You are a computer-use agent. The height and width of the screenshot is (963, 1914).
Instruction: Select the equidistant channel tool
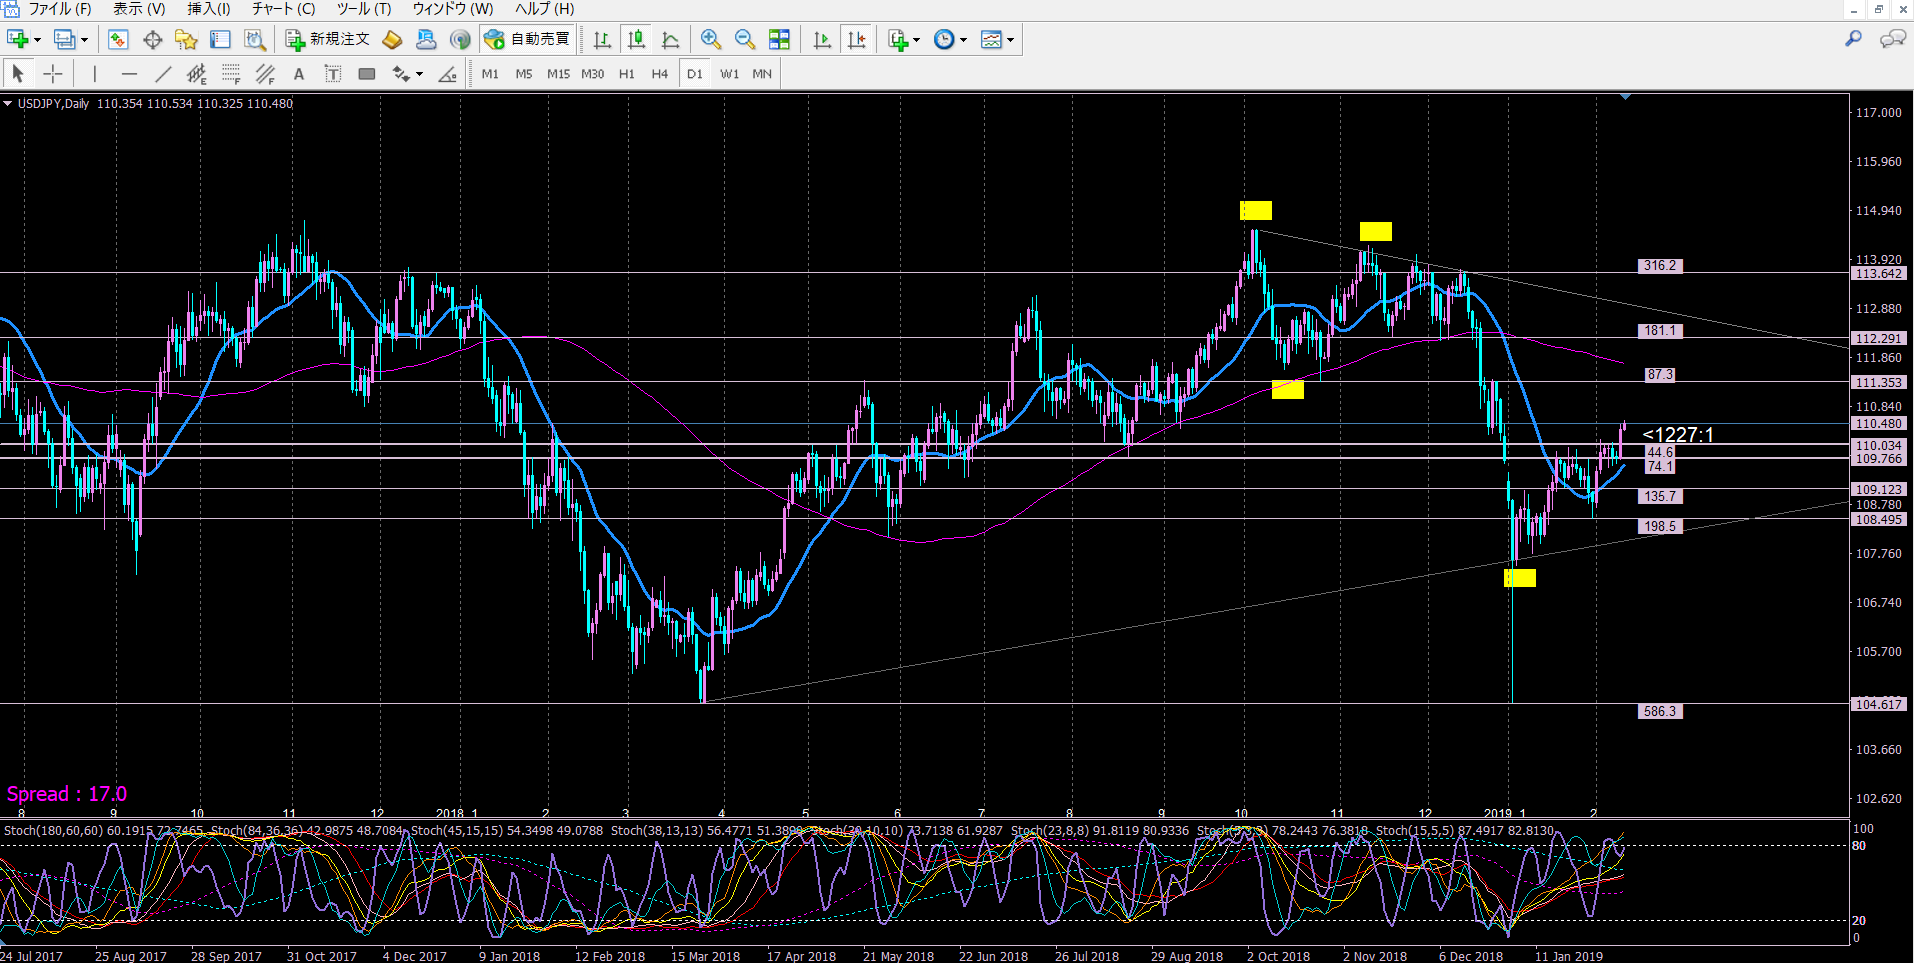[197, 73]
